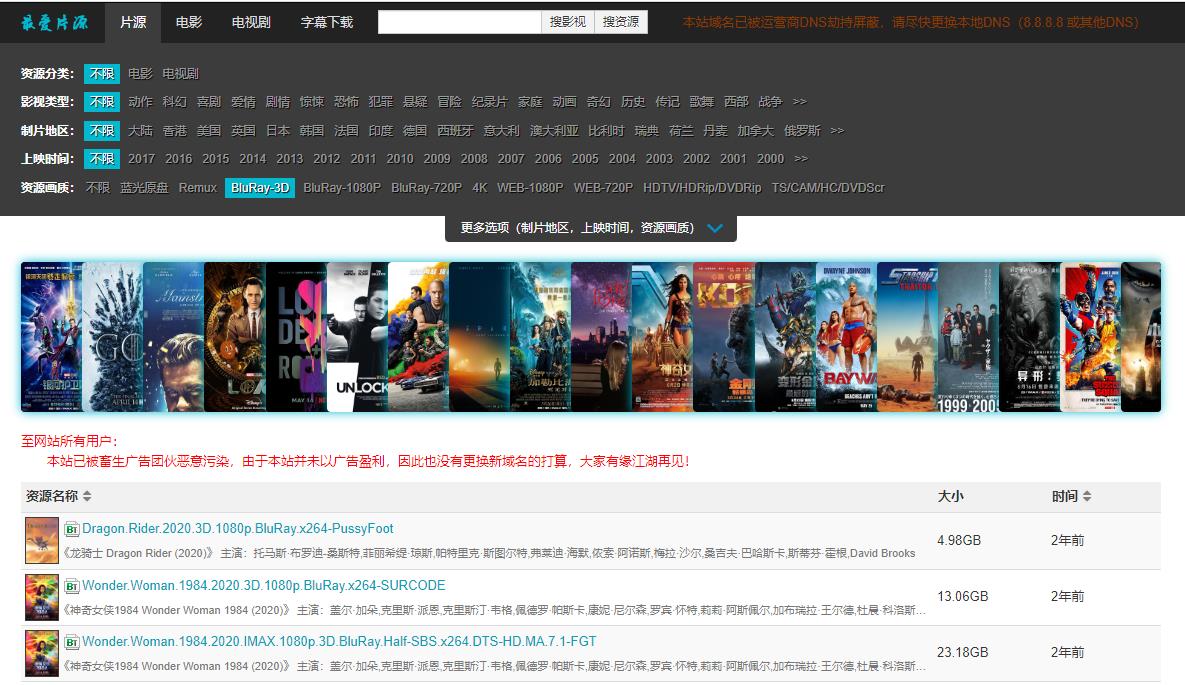This screenshot has width=1185, height=685.
Task: Open the carousel poster showing 1999
Action: point(969,337)
